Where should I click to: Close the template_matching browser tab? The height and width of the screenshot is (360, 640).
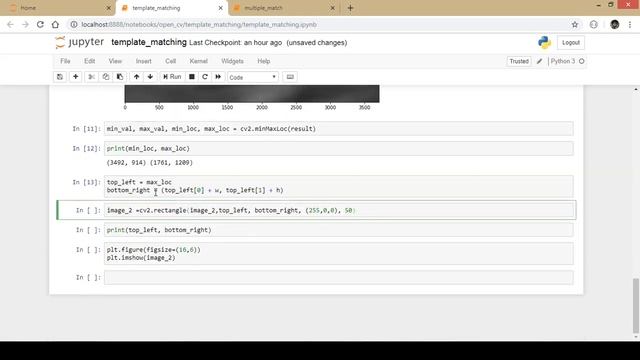(220, 8)
